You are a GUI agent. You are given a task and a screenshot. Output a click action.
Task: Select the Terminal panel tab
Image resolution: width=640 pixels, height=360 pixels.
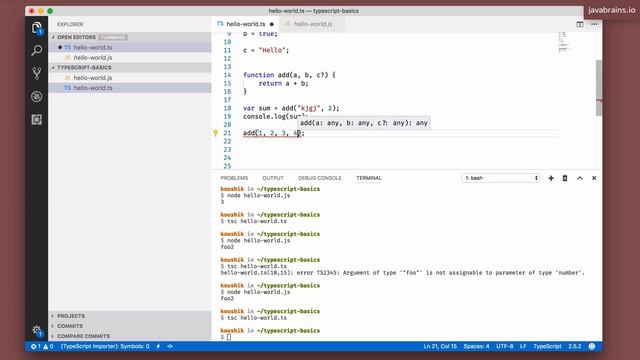369,178
